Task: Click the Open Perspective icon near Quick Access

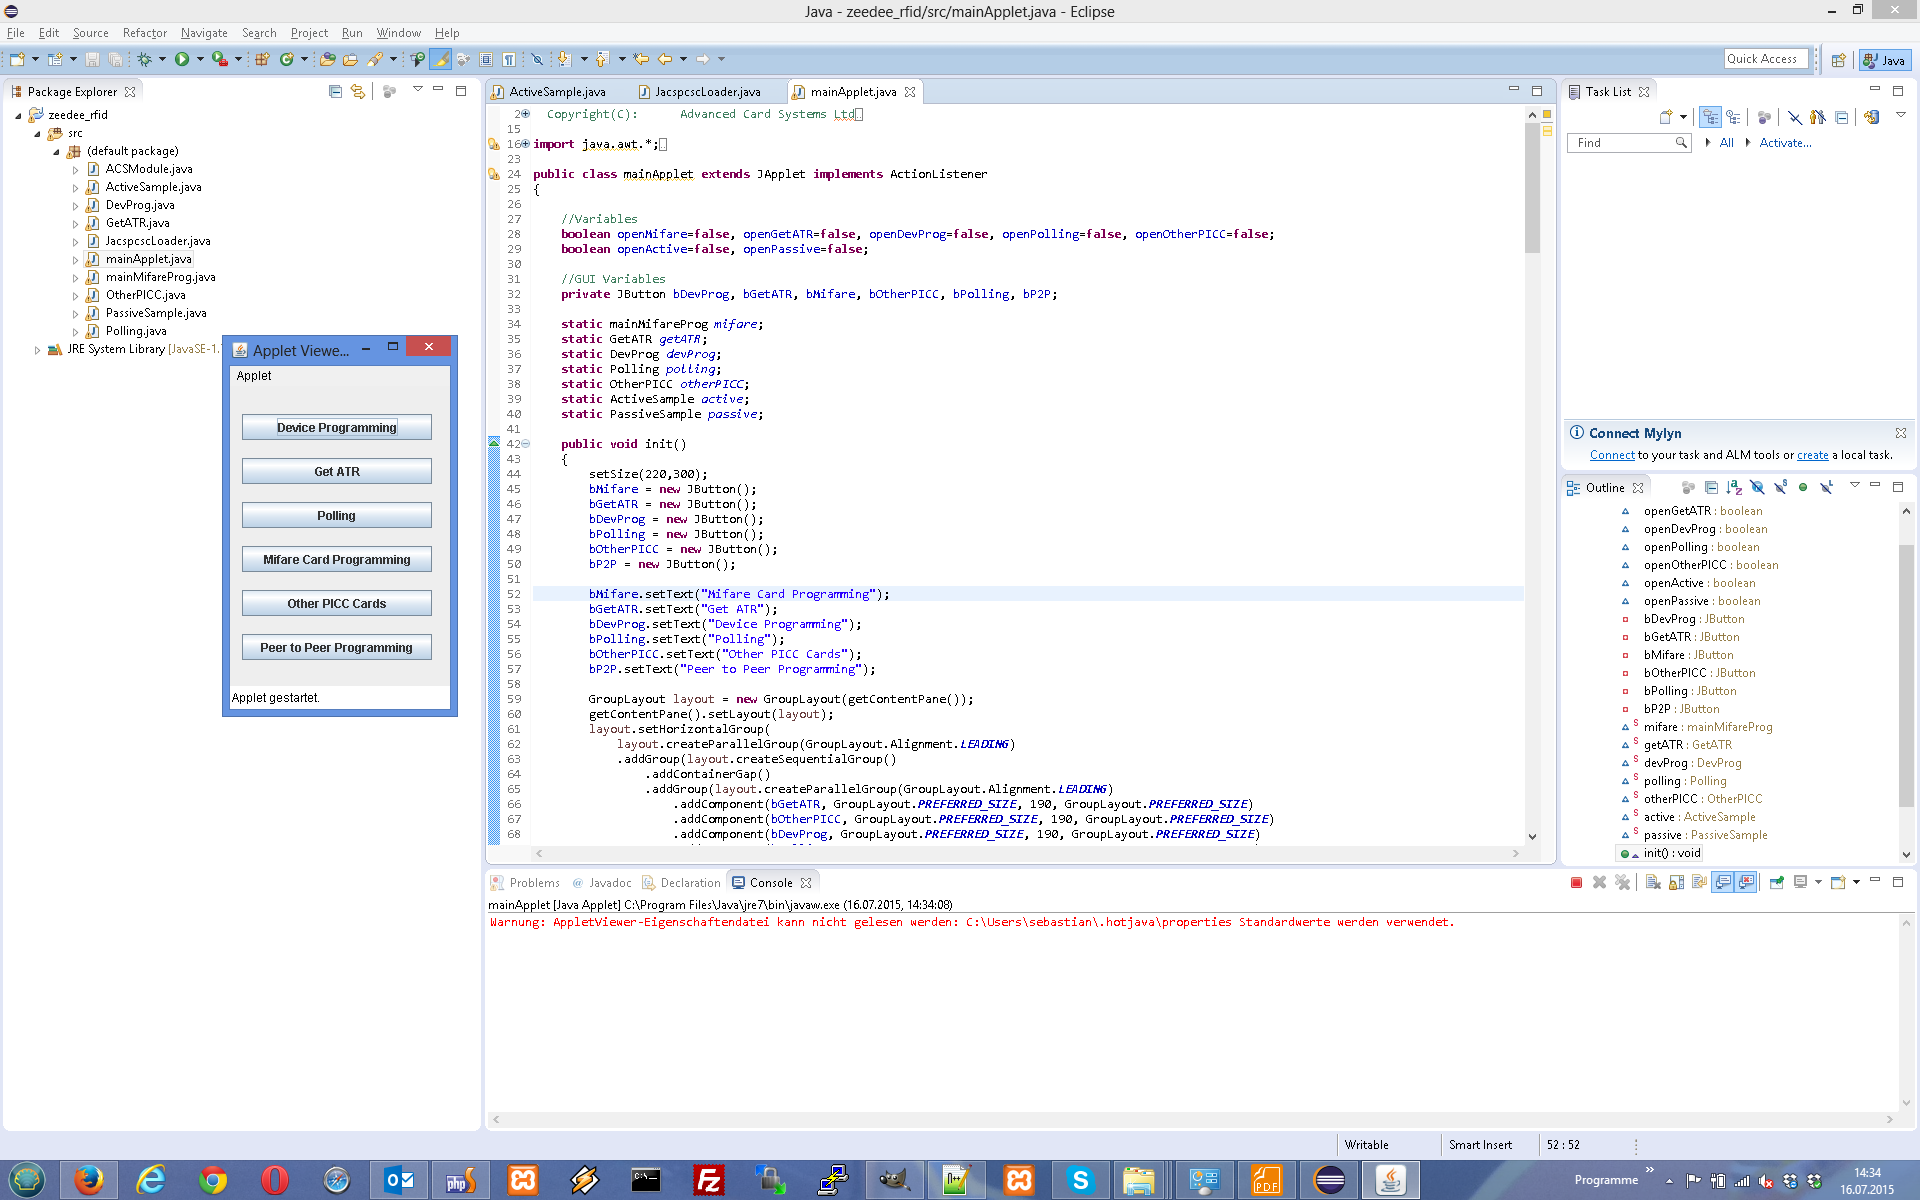Action: [x=1838, y=60]
